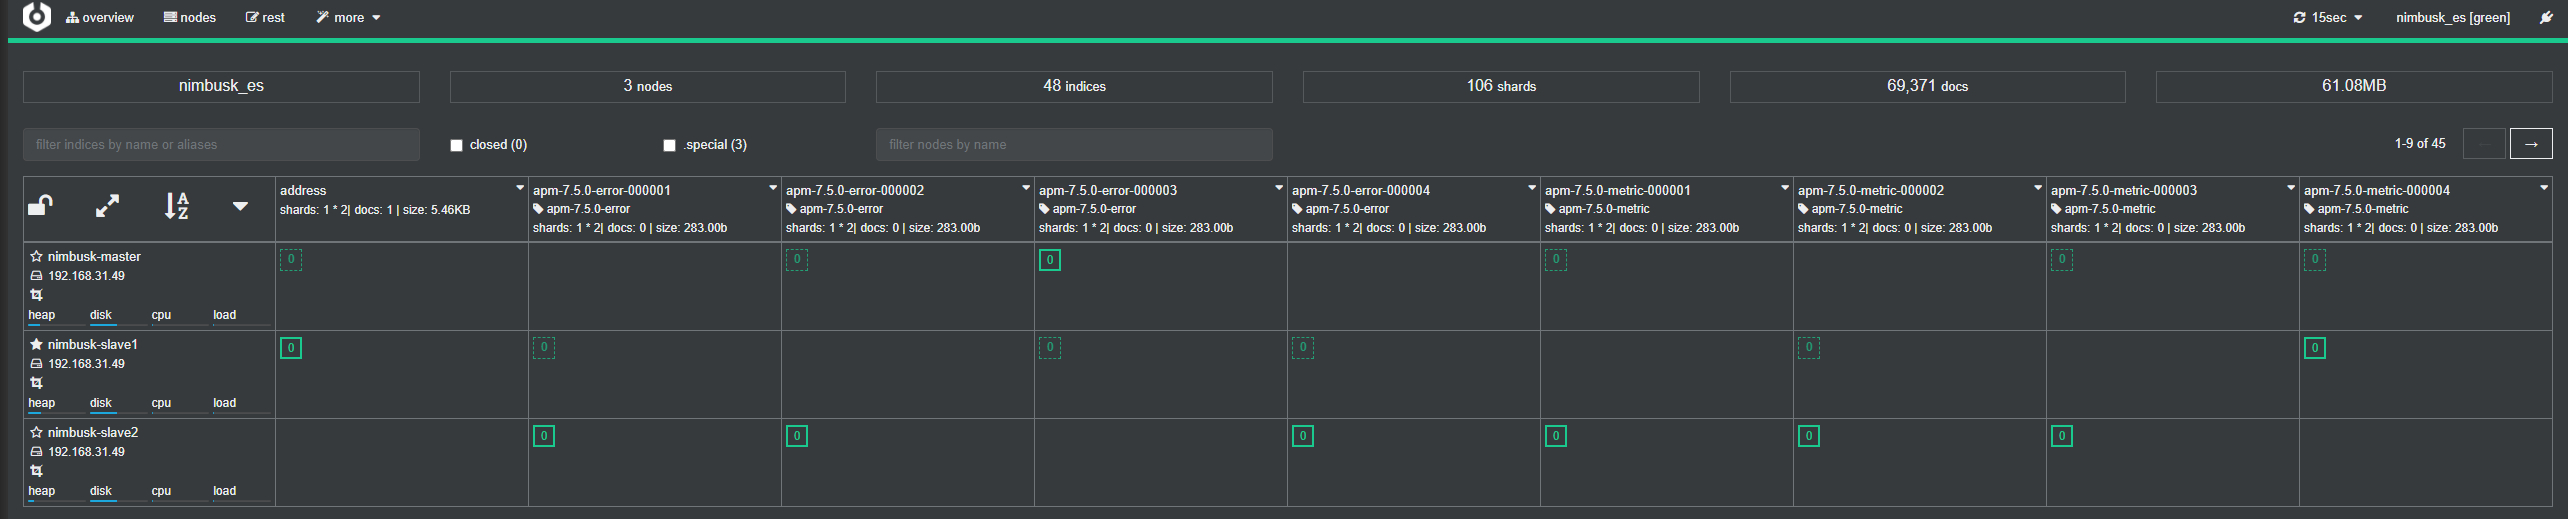
Task: Expand the address index dropdown arrow
Action: click(x=520, y=188)
